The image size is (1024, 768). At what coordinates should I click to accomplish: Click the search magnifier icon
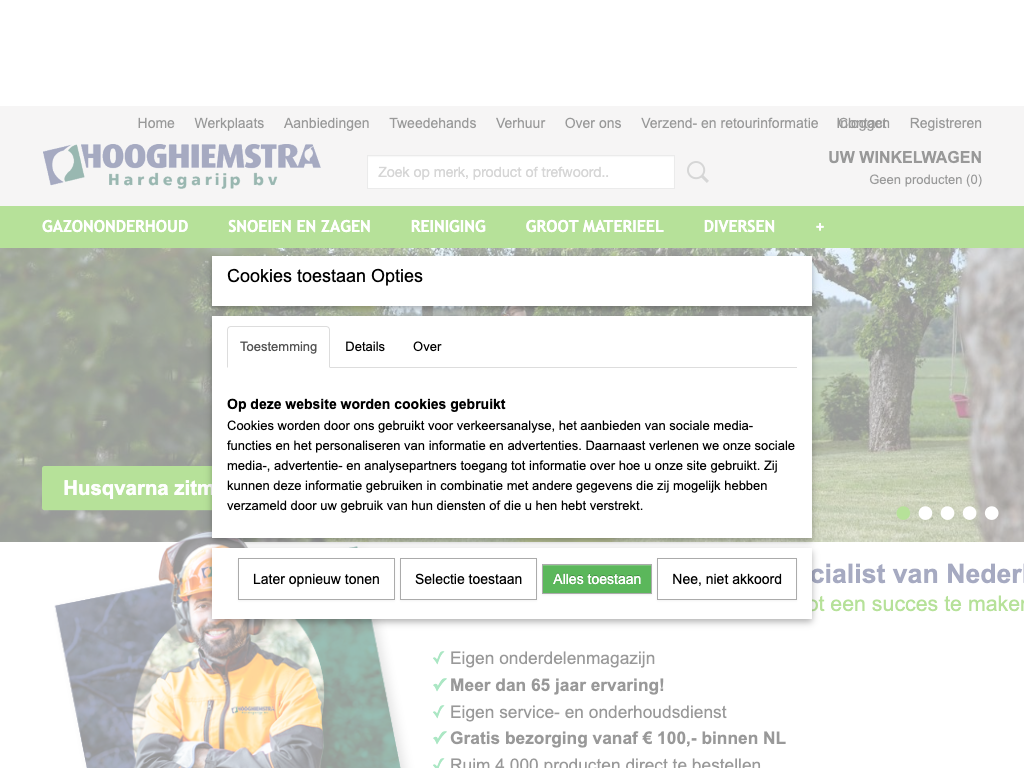[697, 172]
